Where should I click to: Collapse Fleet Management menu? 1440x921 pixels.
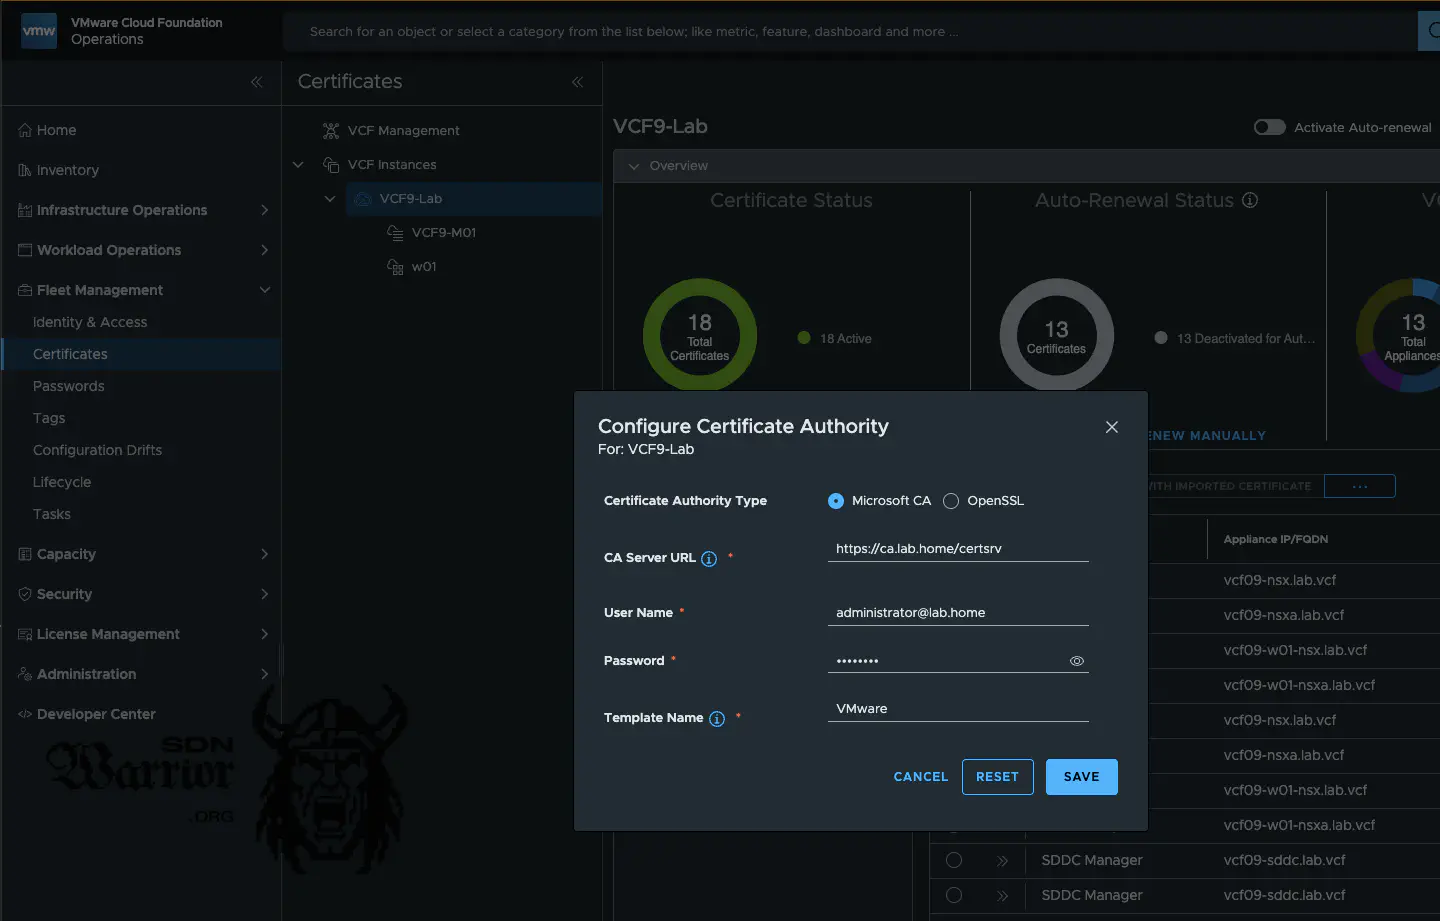265,290
